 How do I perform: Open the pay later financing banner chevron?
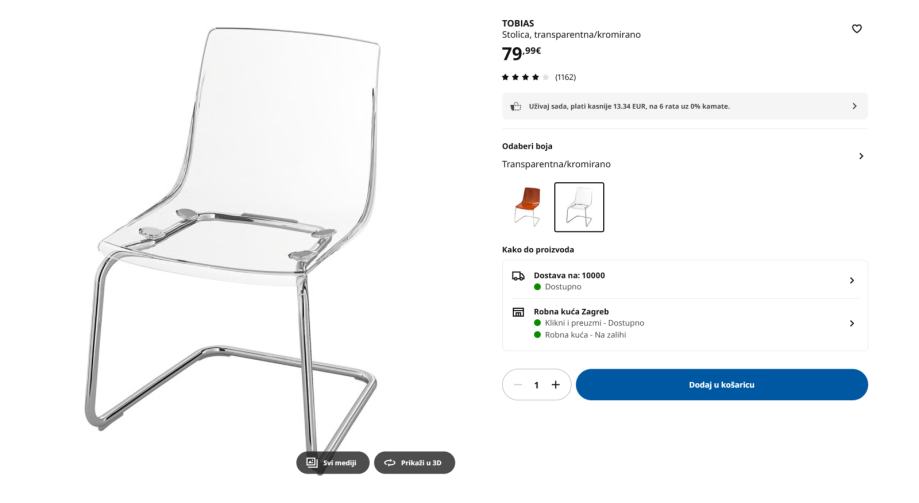pos(854,106)
